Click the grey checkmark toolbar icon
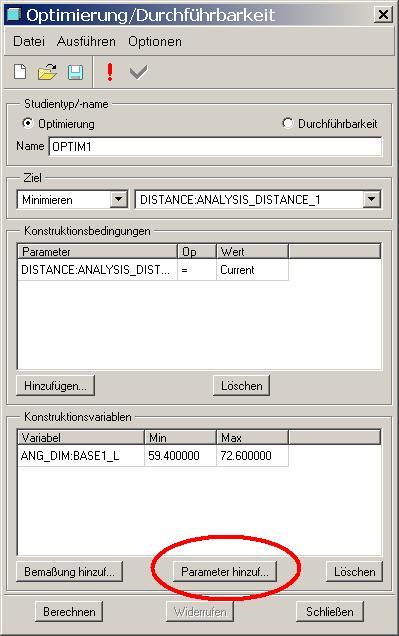This screenshot has width=399, height=636. [138, 72]
